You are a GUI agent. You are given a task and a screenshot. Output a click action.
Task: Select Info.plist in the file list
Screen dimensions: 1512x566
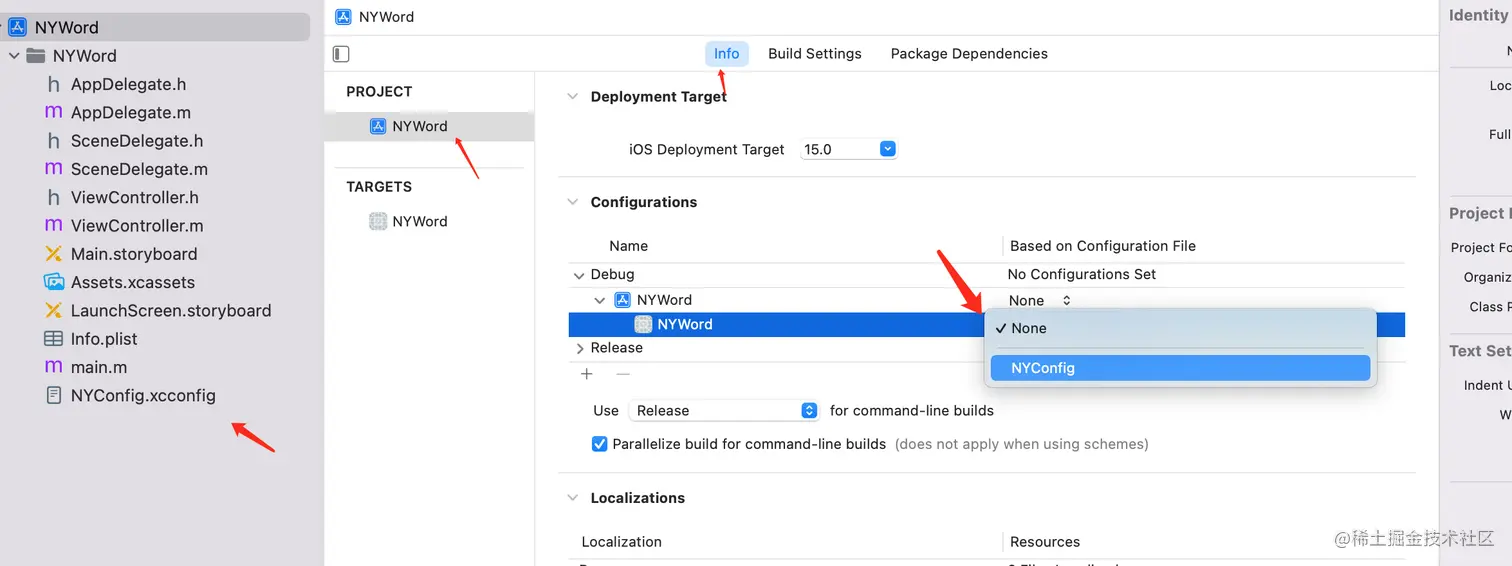click(104, 339)
